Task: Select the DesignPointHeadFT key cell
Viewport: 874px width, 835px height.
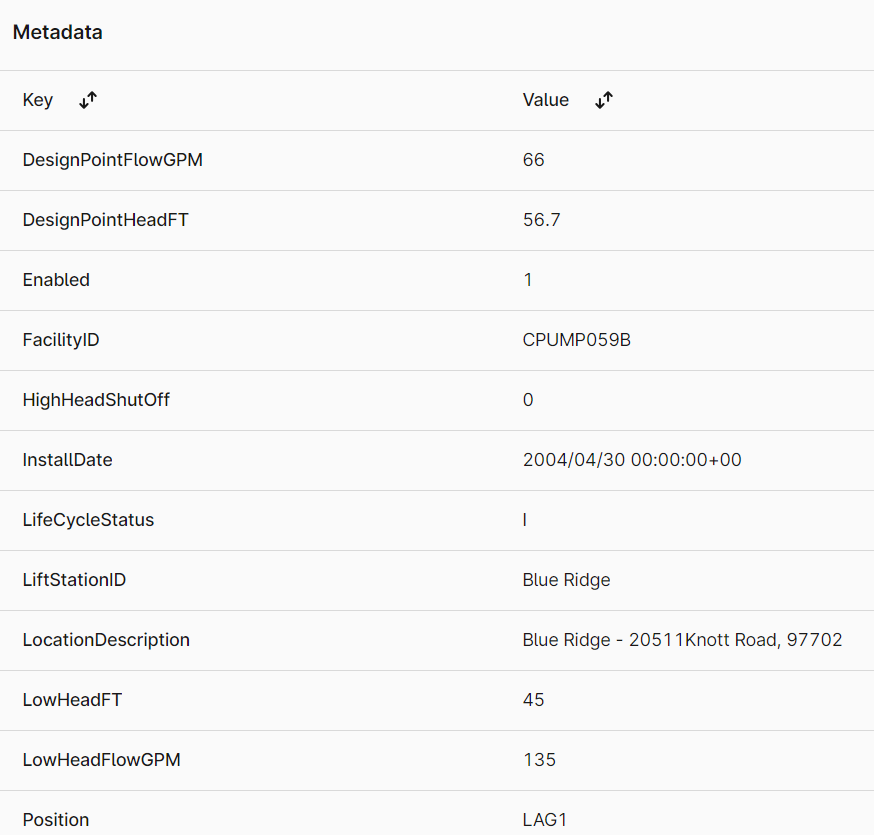Action: [105, 220]
